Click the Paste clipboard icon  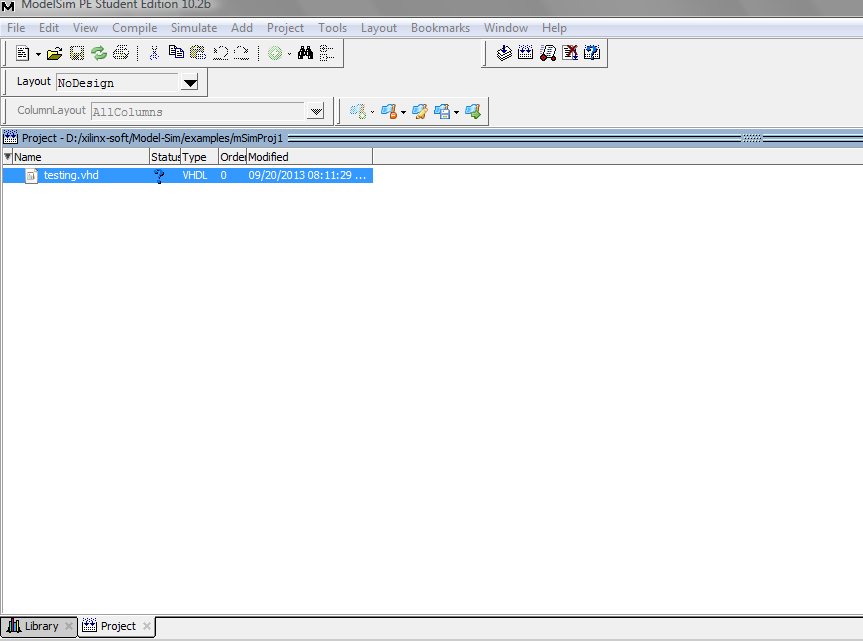pyautogui.click(x=198, y=53)
